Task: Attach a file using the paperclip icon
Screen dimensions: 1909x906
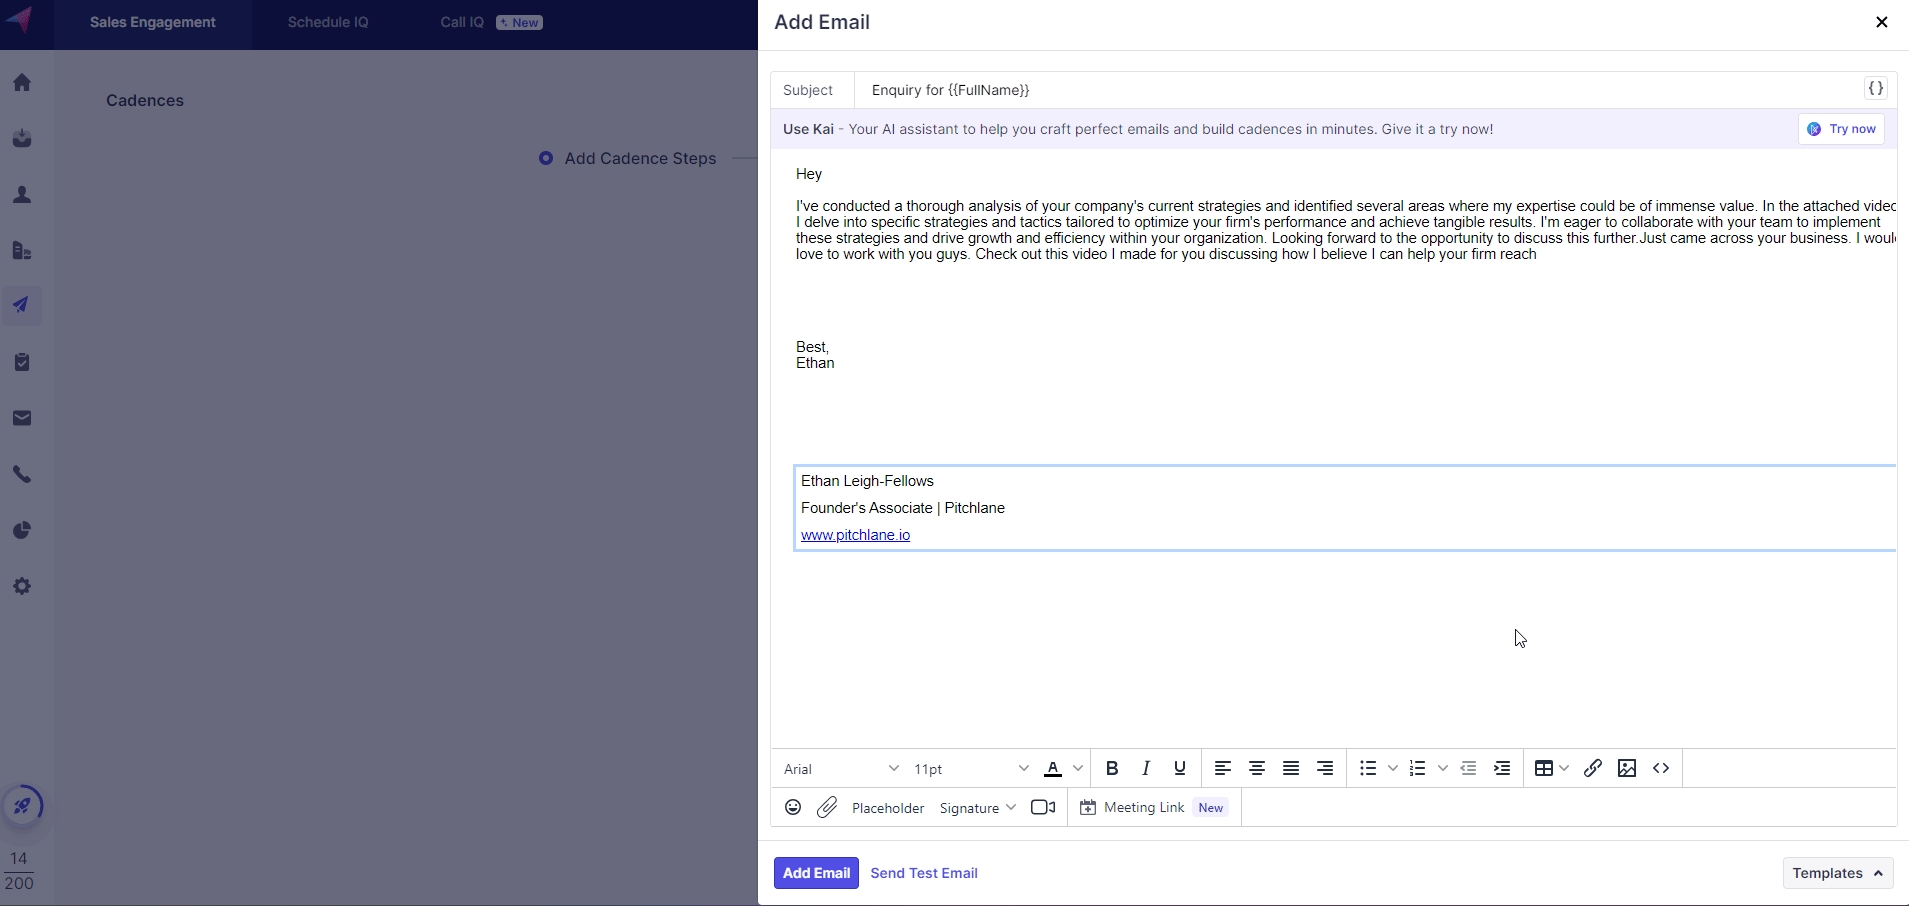Action: pos(827,808)
